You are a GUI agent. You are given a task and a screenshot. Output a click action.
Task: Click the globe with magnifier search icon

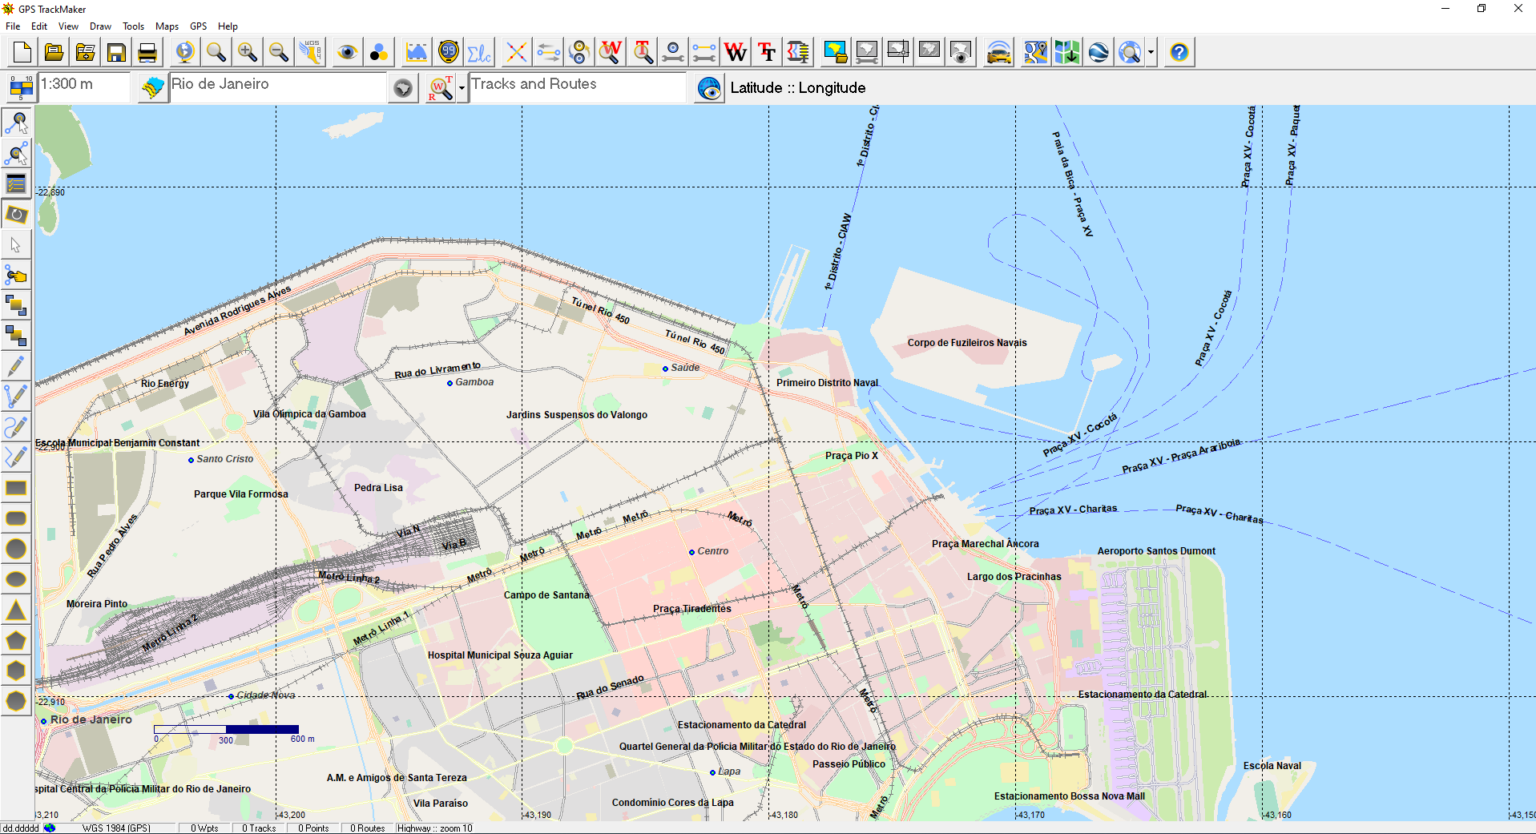pyautogui.click(x=1130, y=52)
